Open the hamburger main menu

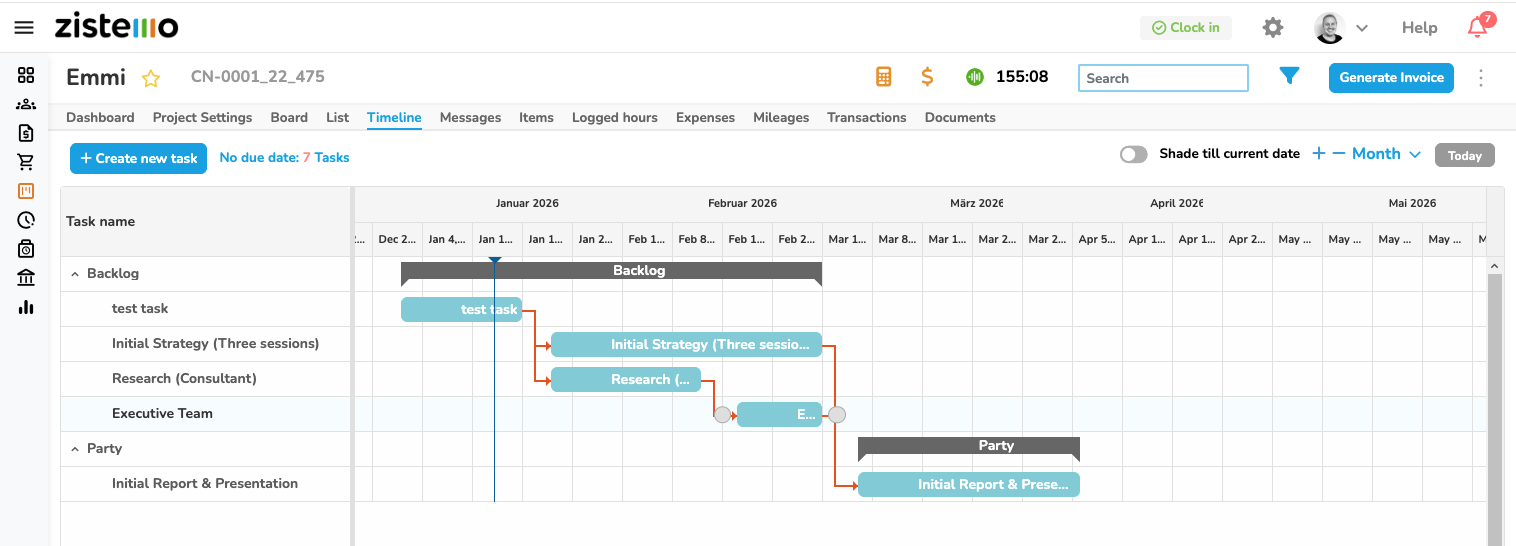click(x=24, y=27)
